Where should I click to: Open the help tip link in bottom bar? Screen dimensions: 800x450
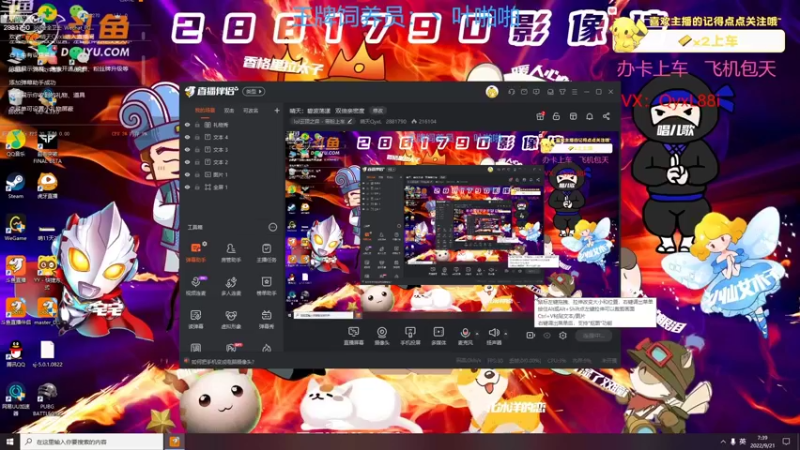pyautogui.click(x=222, y=362)
